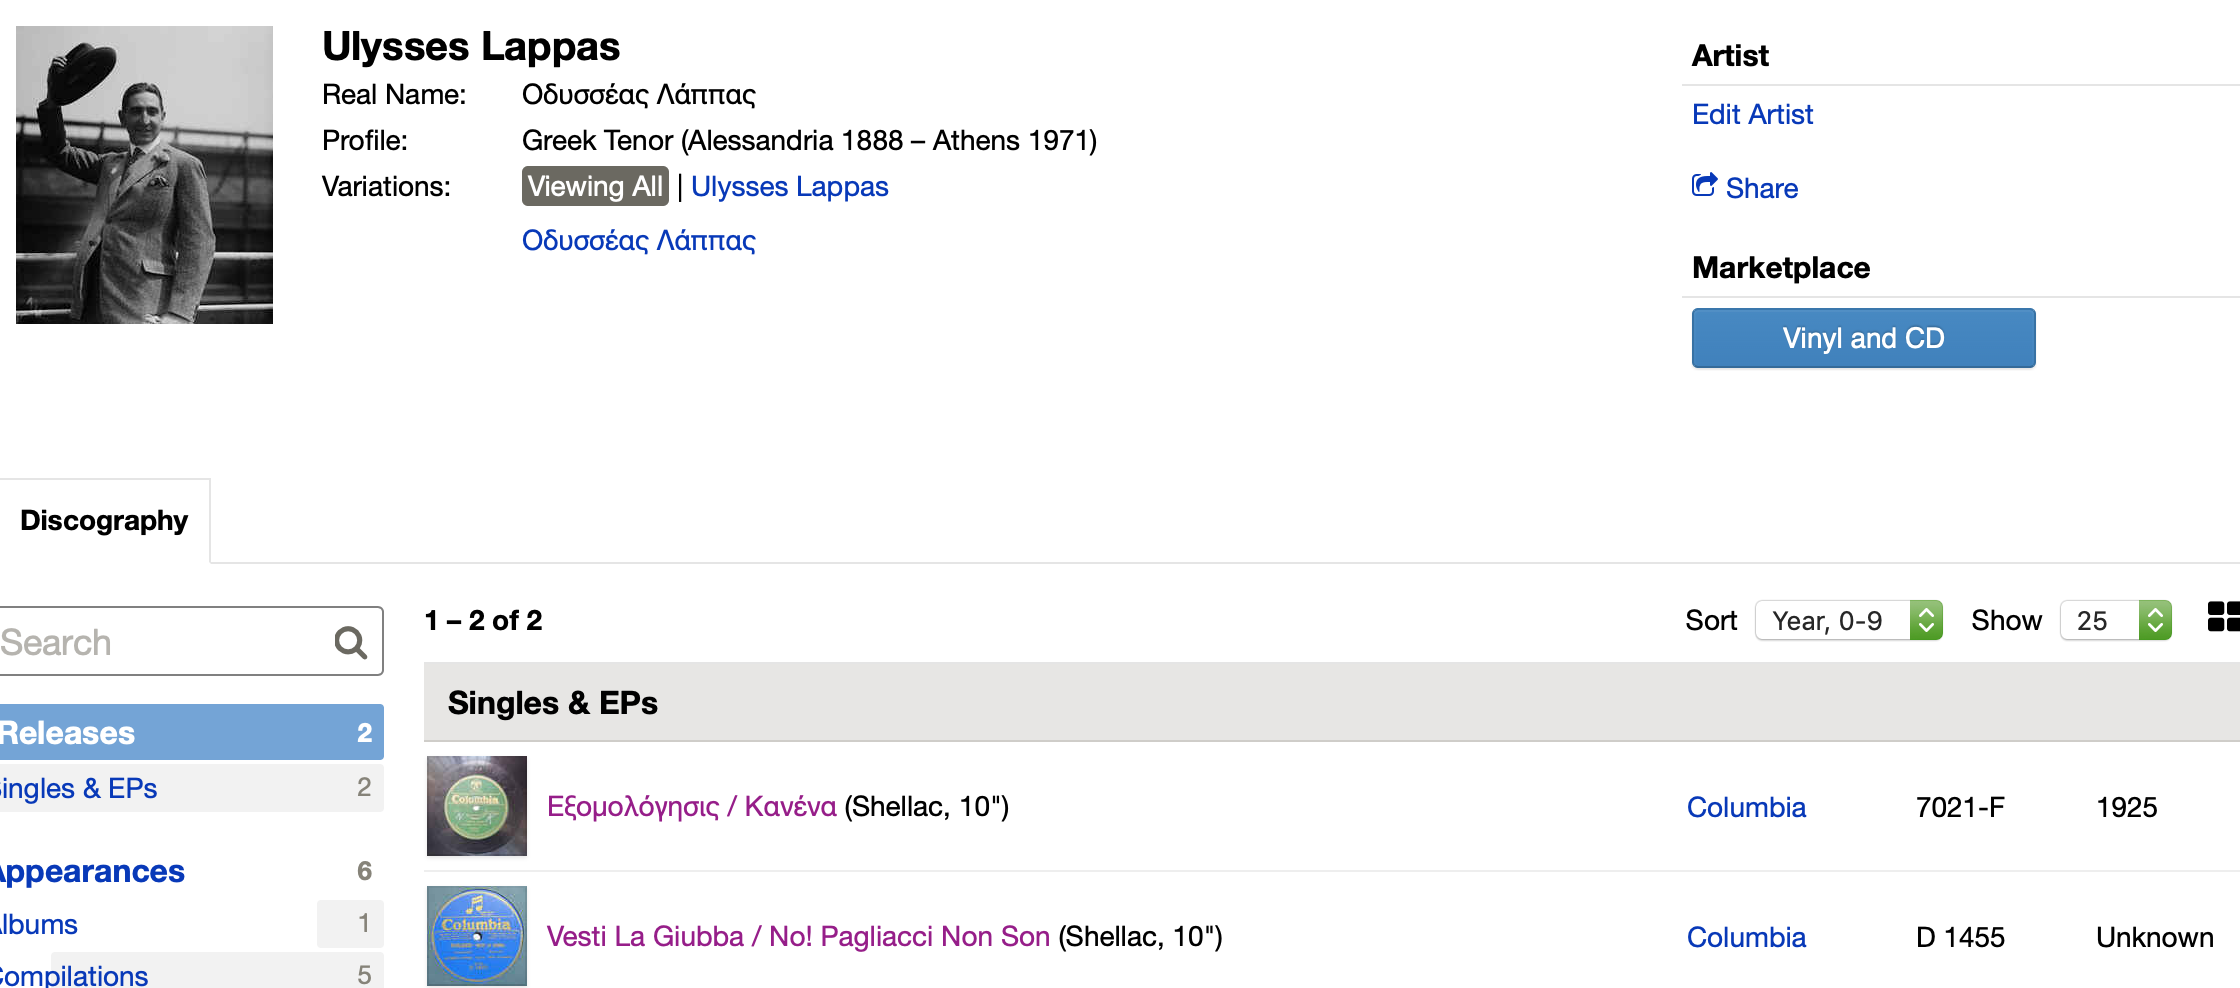
Task: Open the Sort Year 0-9 dropdown
Action: (1847, 621)
